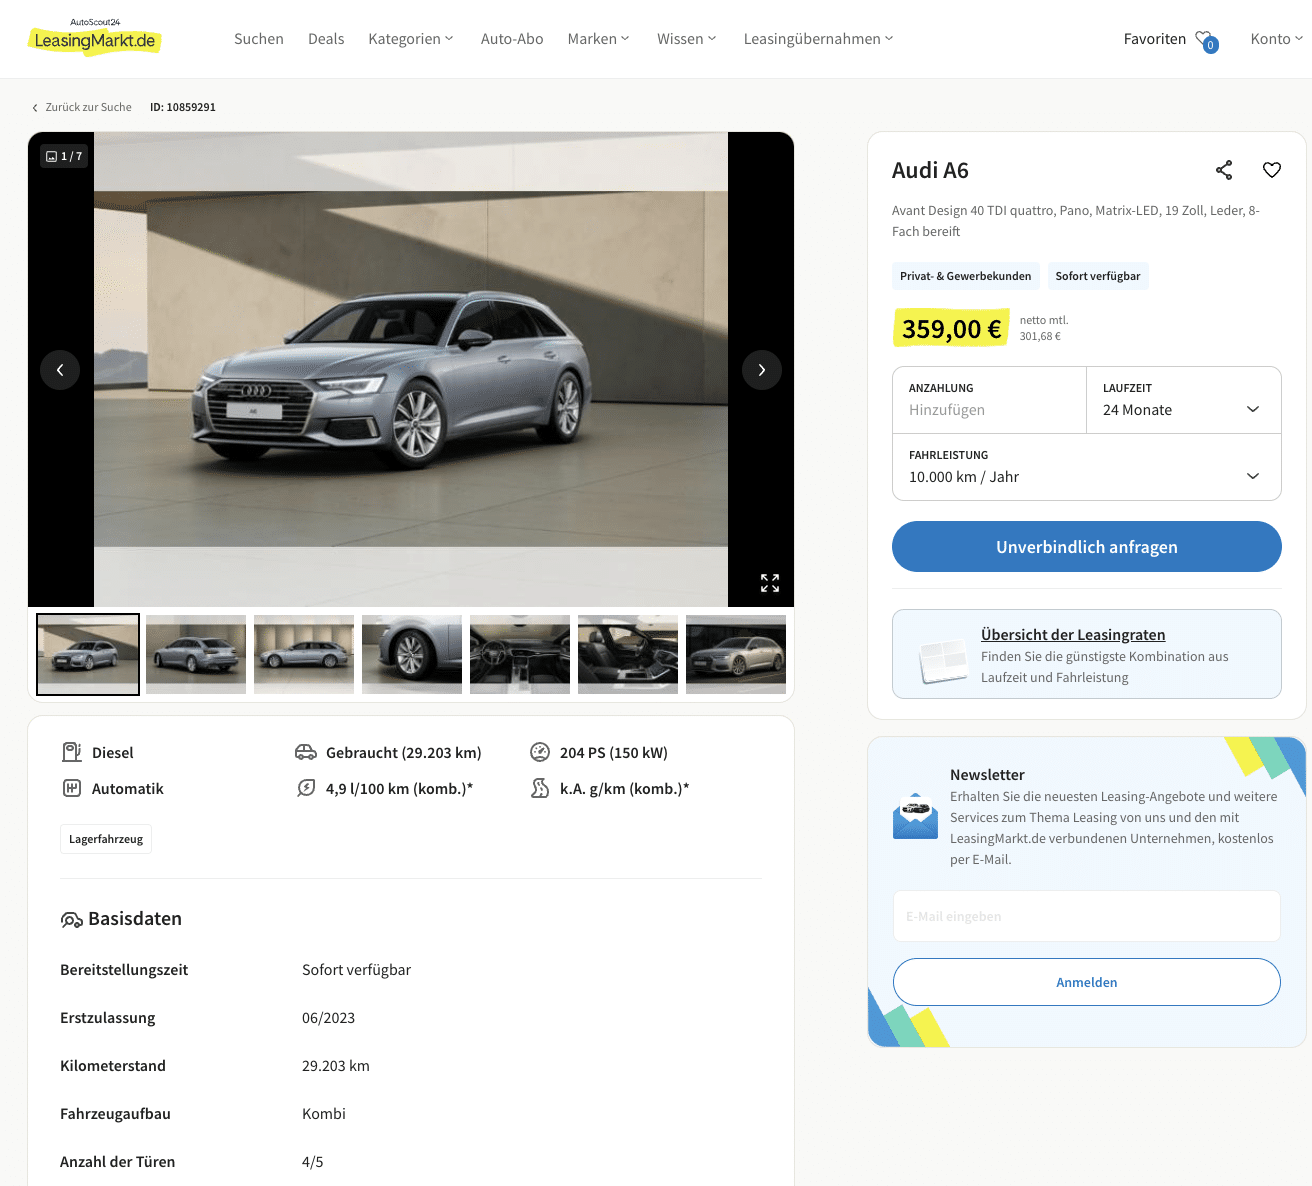This screenshot has width=1312, height=1186.
Task: Click the newsletter envelope icon
Action: pyautogui.click(x=915, y=816)
